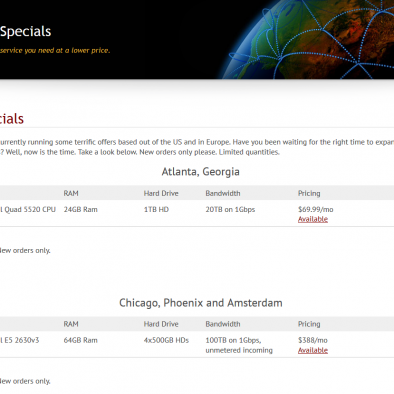Click the RAM header in Atlanta table
The image size is (394, 394).
coord(71,193)
